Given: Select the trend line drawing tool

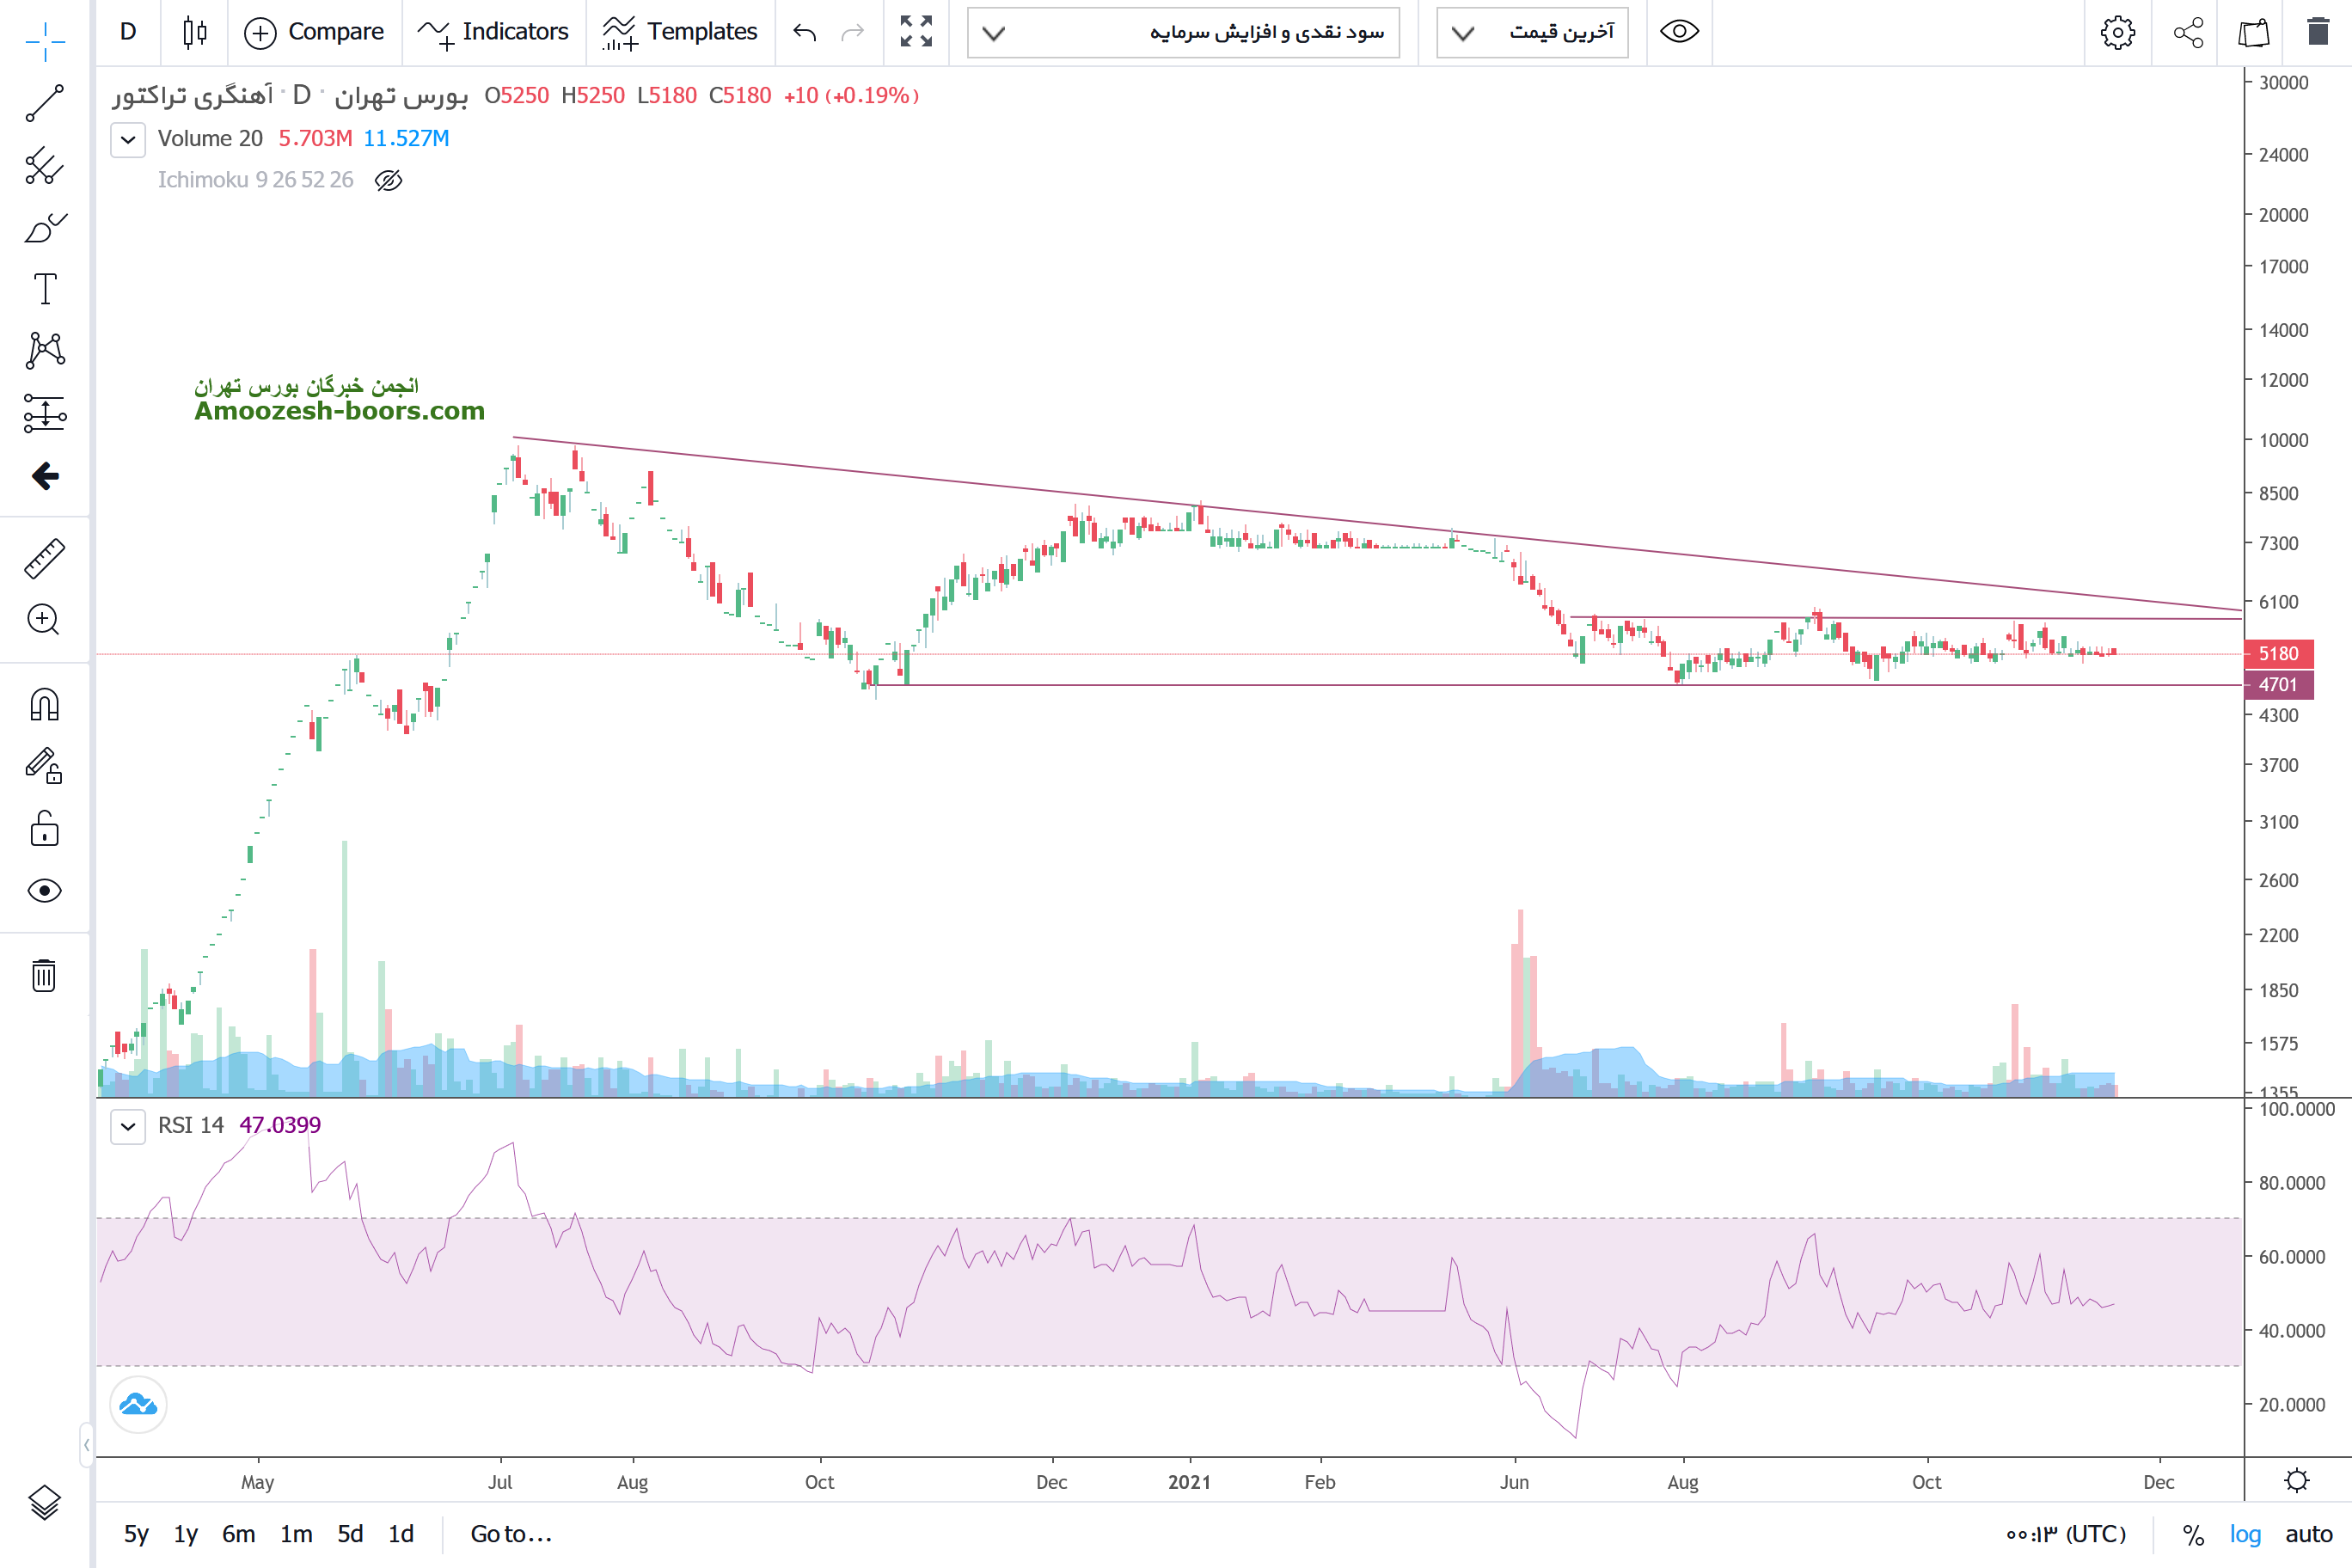Looking at the screenshot, I should [x=44, y=103].
